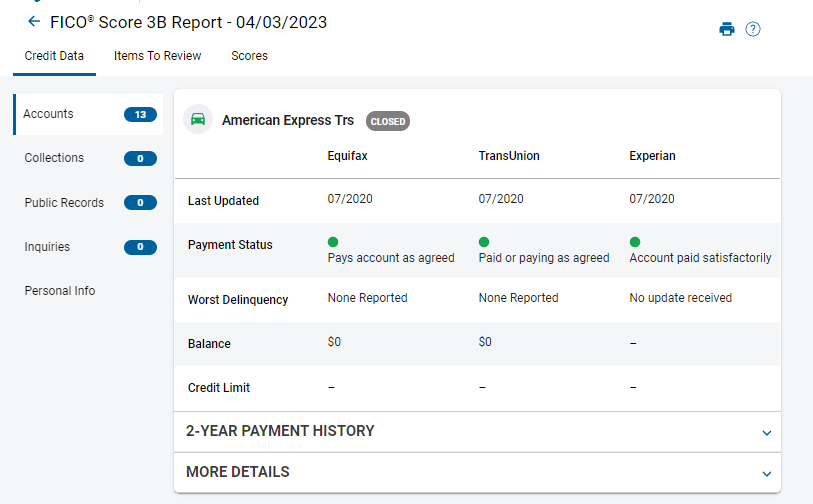Click TransUnion Last Updated value 07/2020

tap(501, 199)
